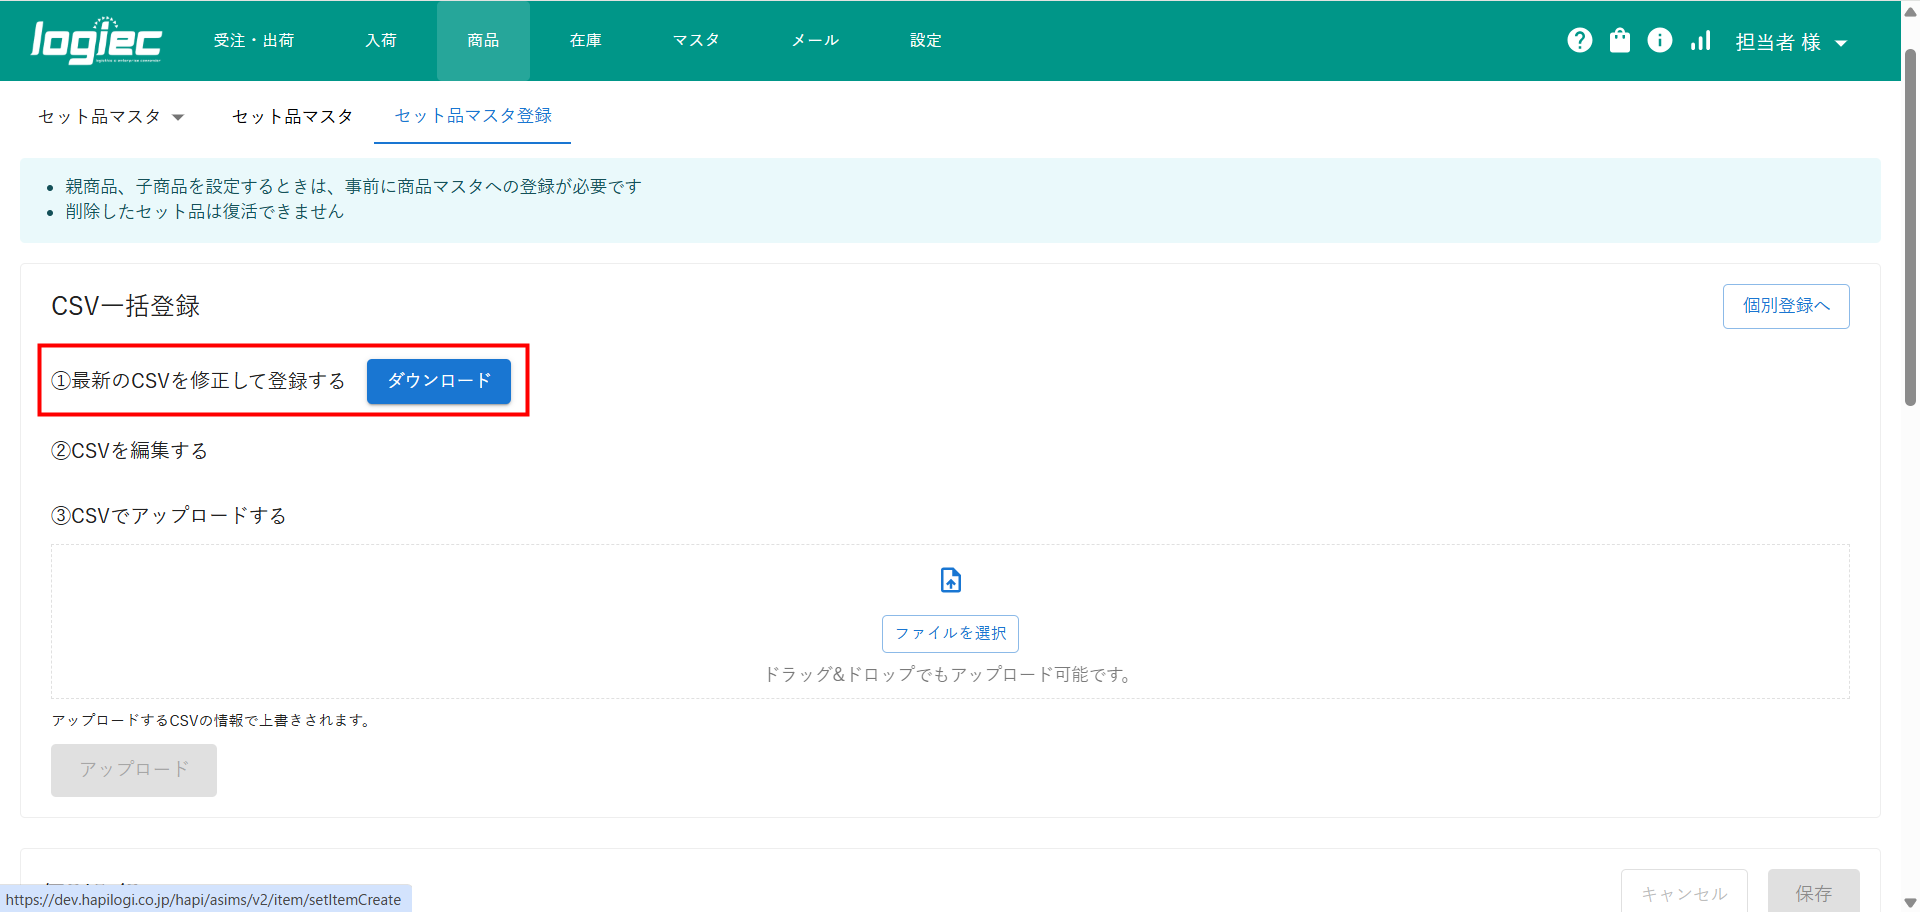The width and height of the screenshot is (1920, 912).
Task: Switch to the セット品マスタ tab
Action: (x=292, y=117)
